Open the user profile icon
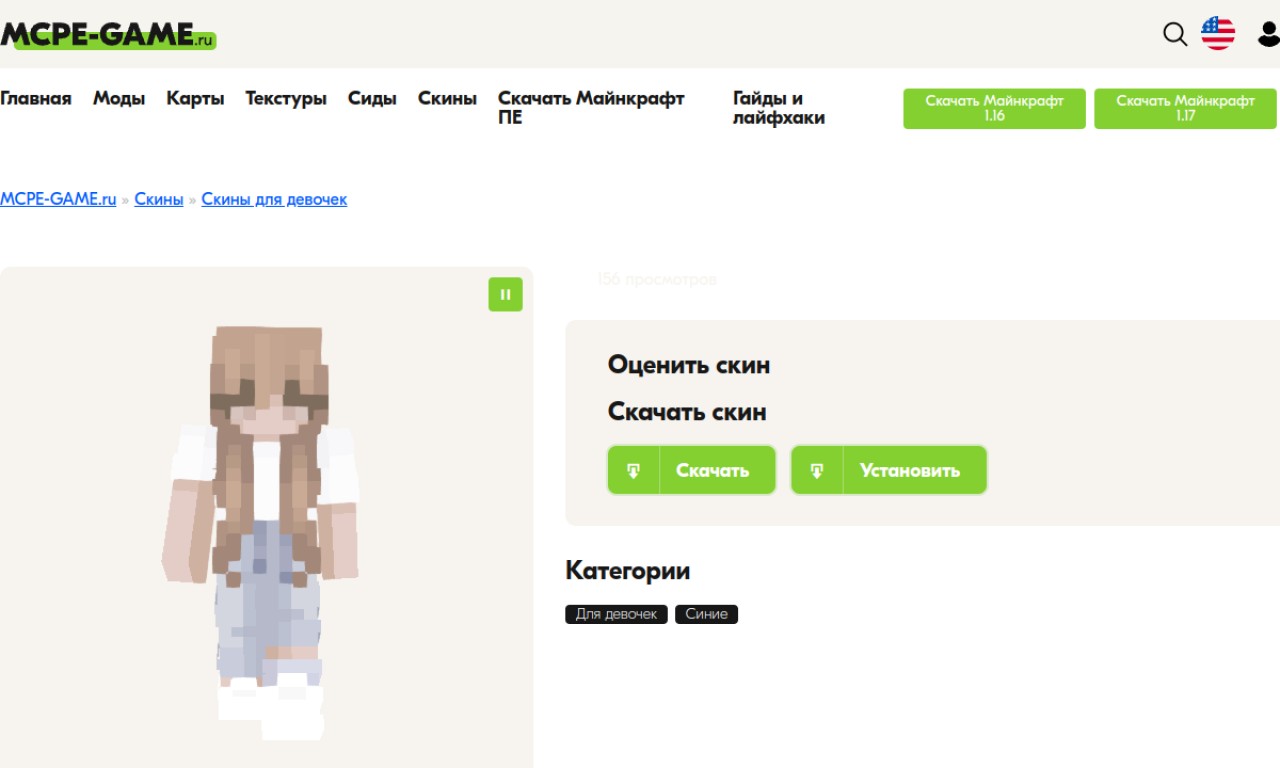The width and height of the screenshot is (1280, 768). point(1269,34)
